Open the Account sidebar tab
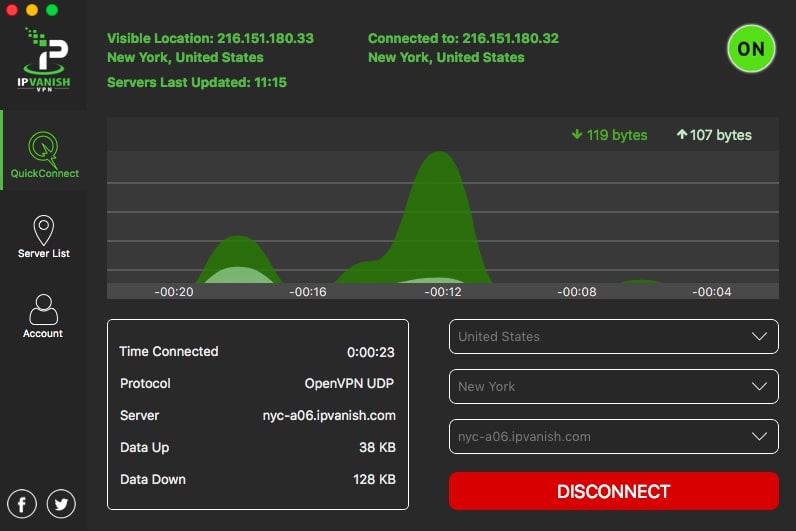Viewport: 796px width, 531px height. click(x=43, y=316)
